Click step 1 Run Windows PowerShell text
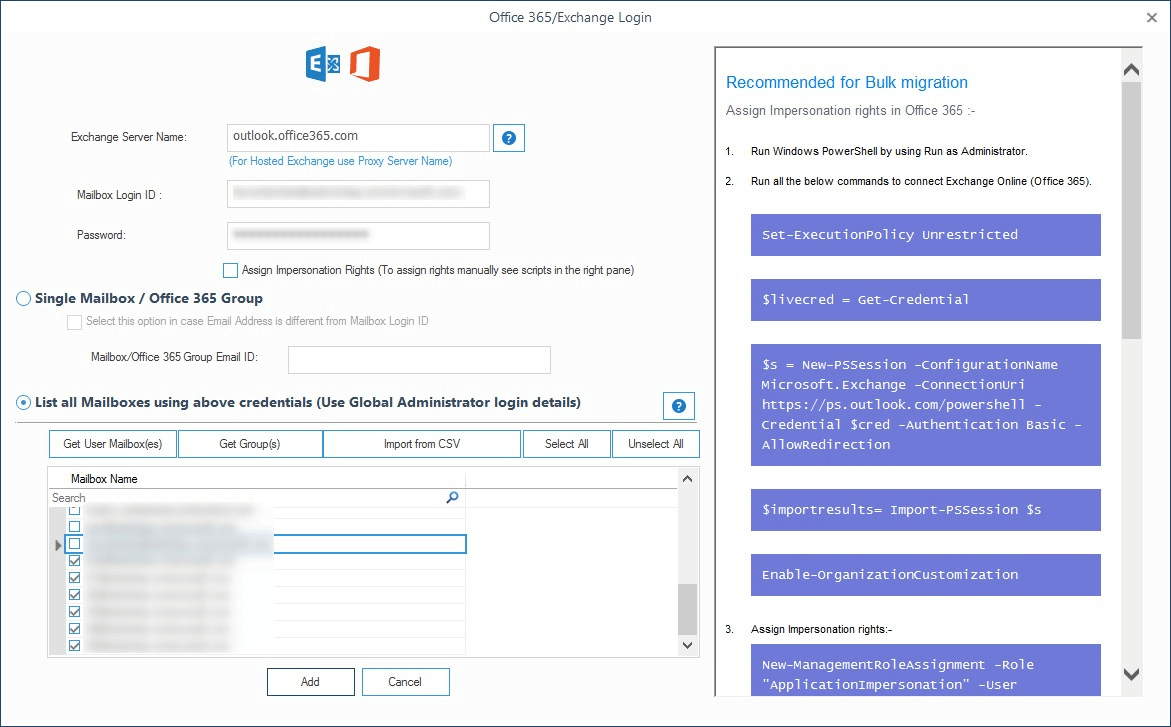 click(x=889, y=151)
